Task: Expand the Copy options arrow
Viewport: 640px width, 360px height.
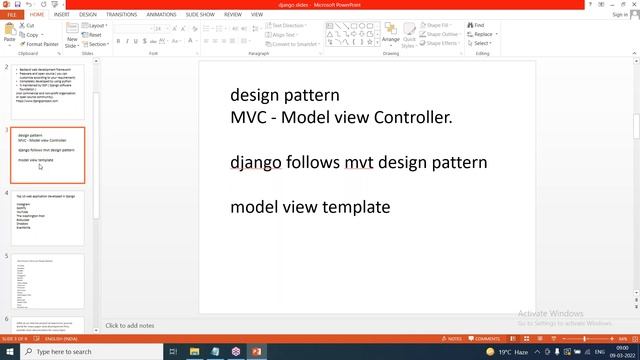Action: (42, 35)
